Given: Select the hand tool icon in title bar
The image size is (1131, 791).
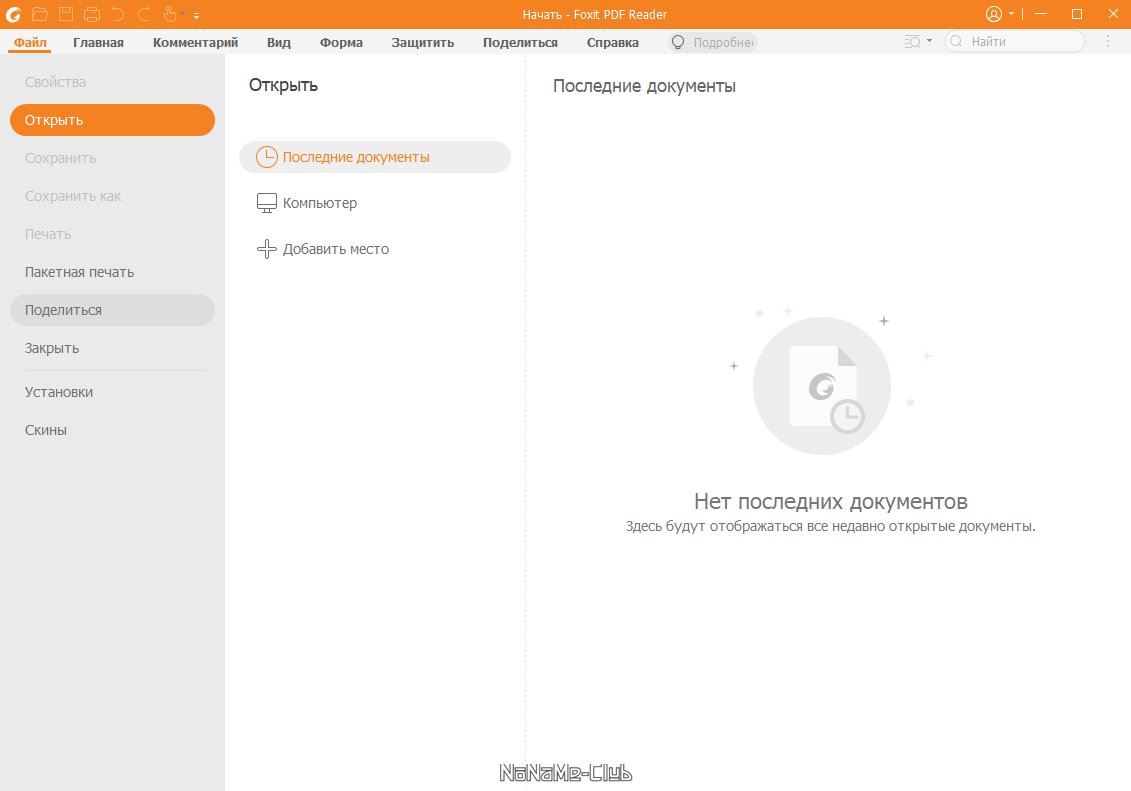Looking at the screenshot, I should tap(169, 14).
